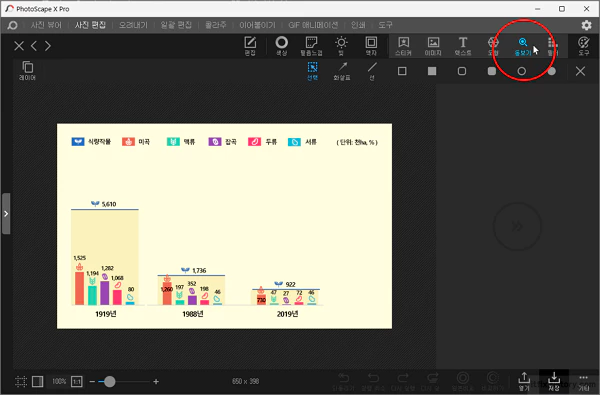Pick the outlined circle shape
Image resolution: width=600 pixels, height=395 pixels.
tap(522, 71)
